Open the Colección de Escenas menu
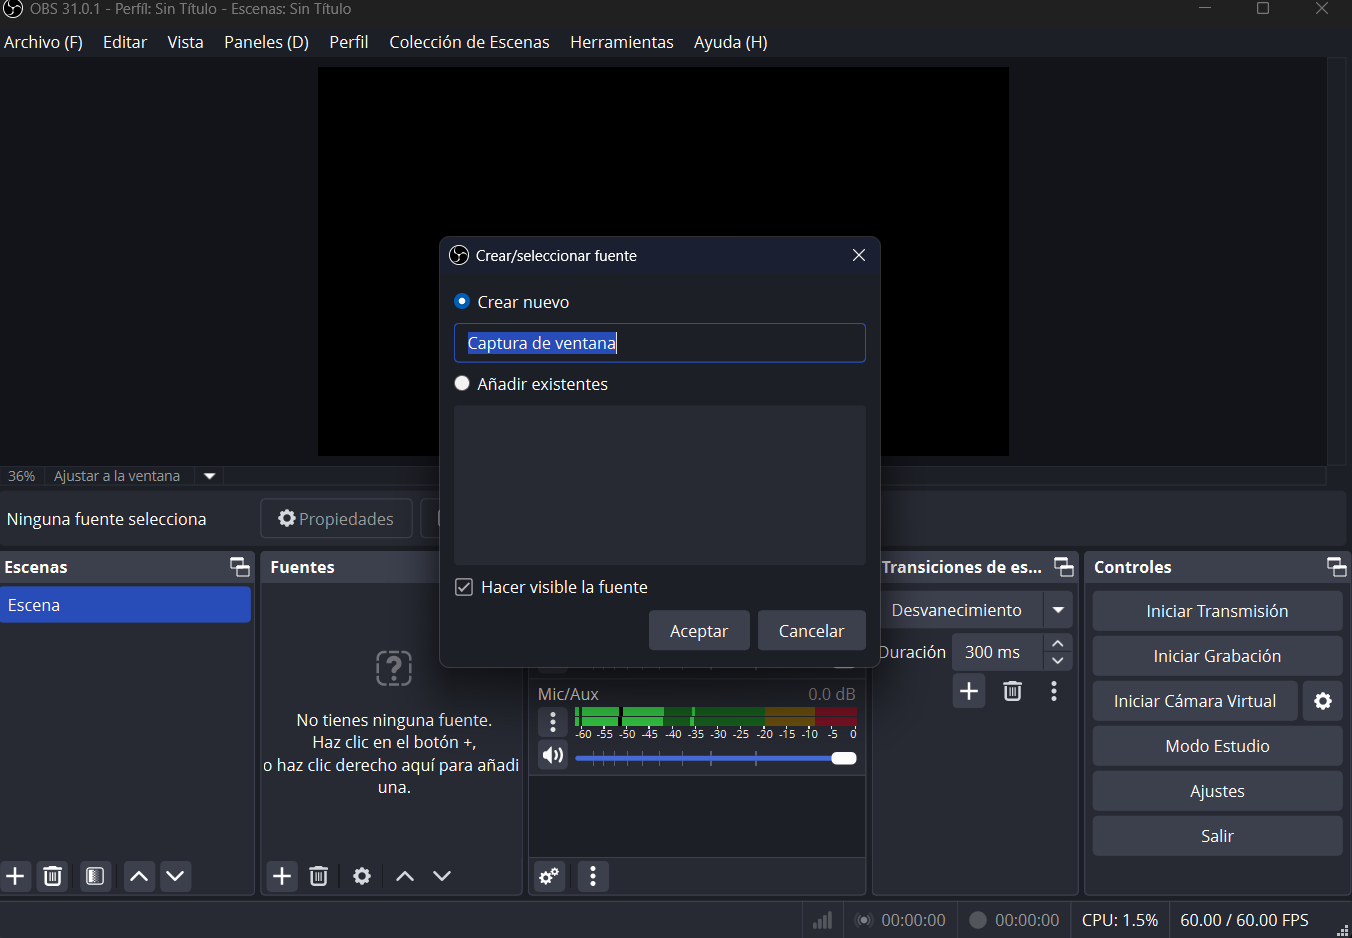 click(x=469, y=42)
